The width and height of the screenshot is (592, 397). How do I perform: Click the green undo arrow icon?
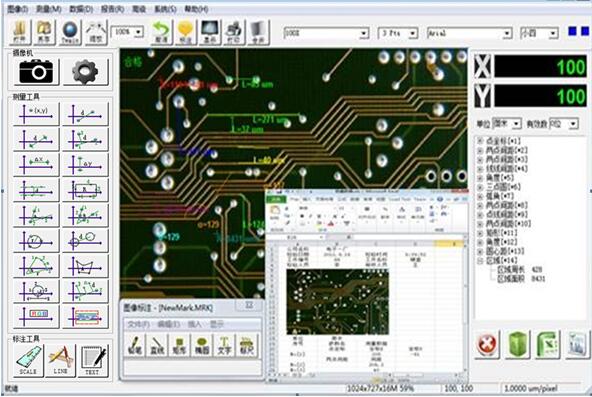pyautogui.click(x=162, y=32)
